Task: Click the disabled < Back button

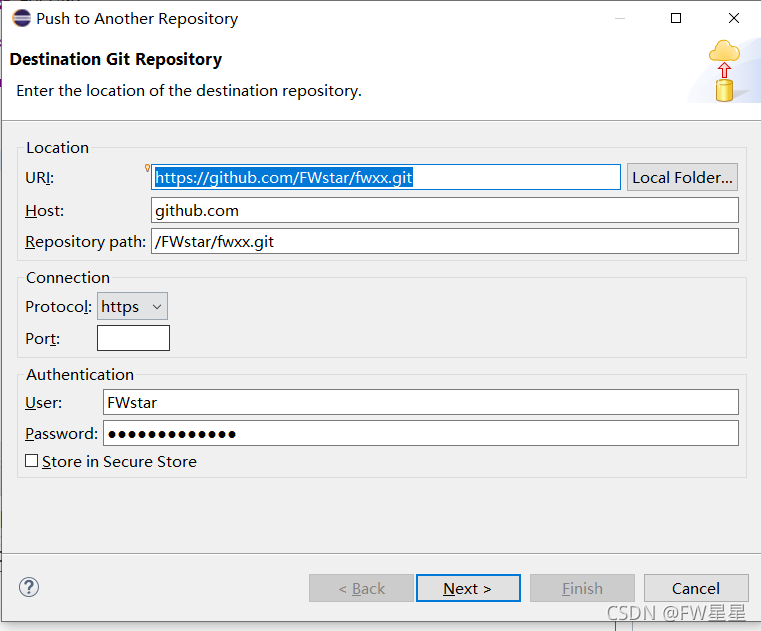Action: pyautogui.click(x=361, y=588)
